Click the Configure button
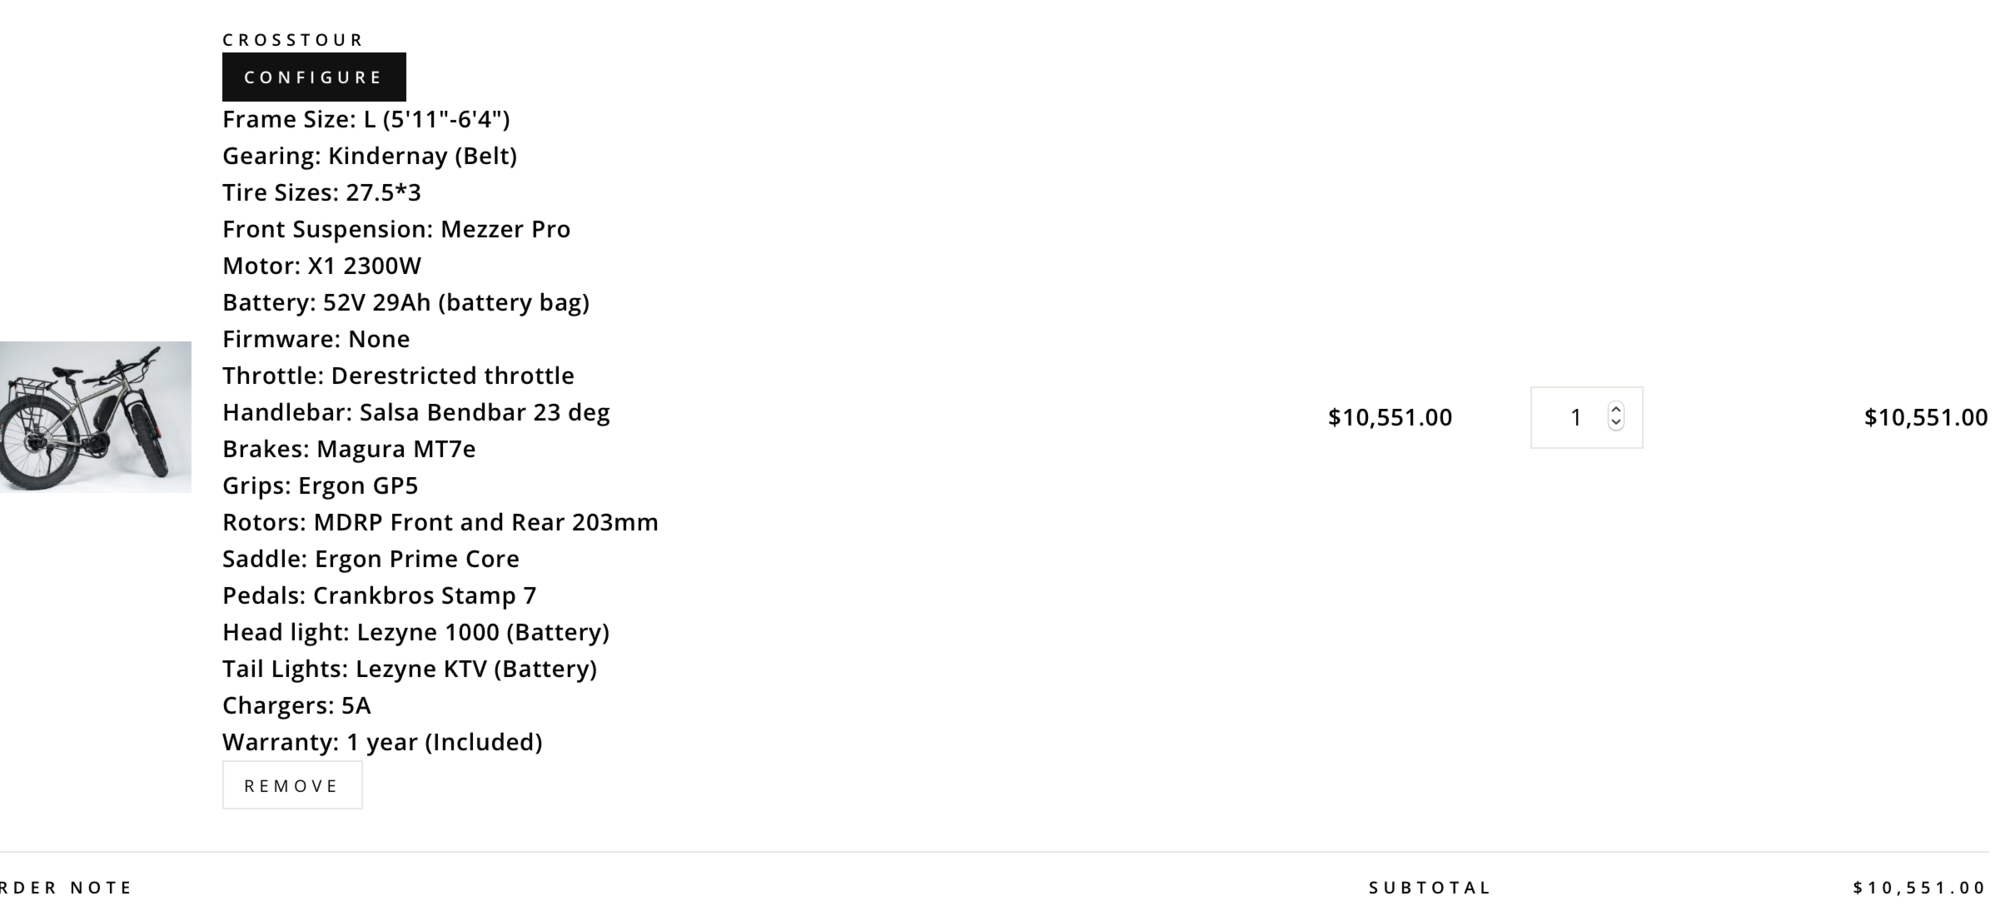Screen dimensions: 2000x921 [x=314, y=77]
